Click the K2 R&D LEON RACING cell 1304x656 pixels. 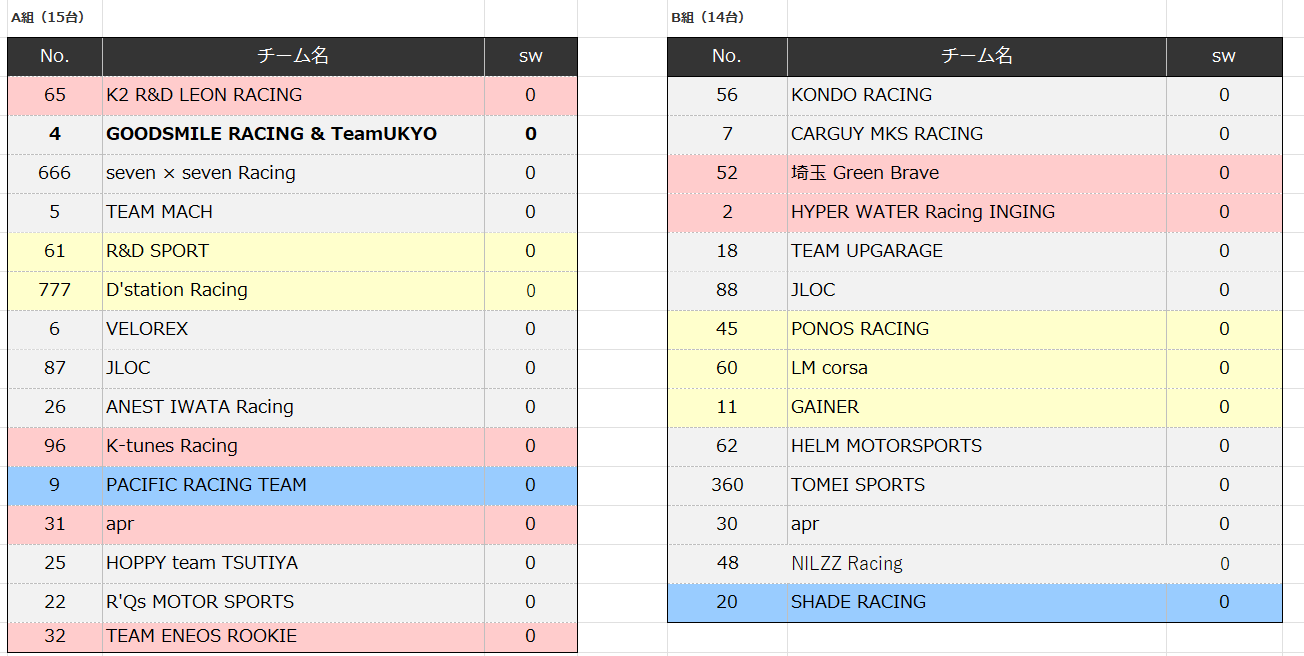click(204, 95)
